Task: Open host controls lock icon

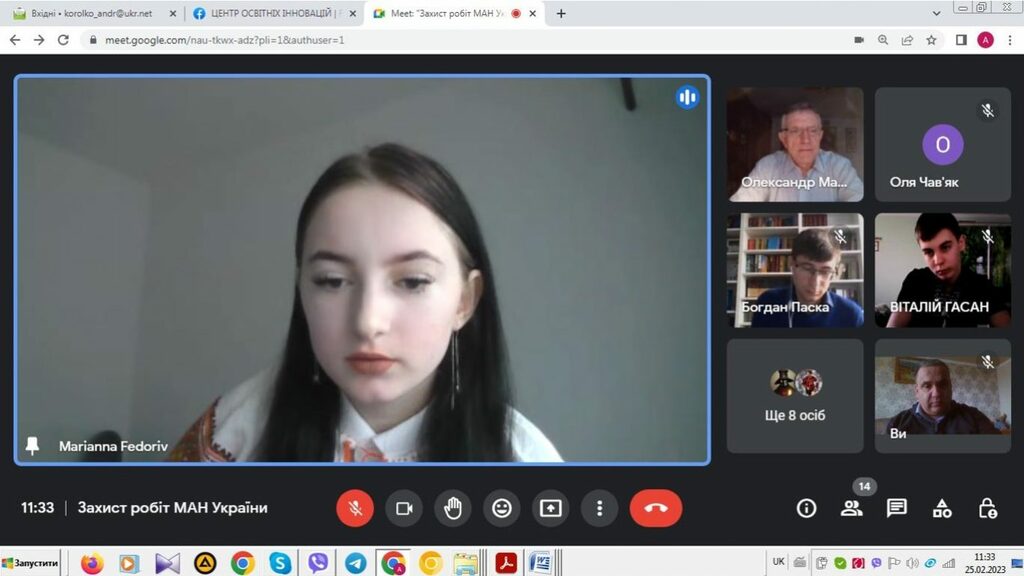Action: point(987,508)
